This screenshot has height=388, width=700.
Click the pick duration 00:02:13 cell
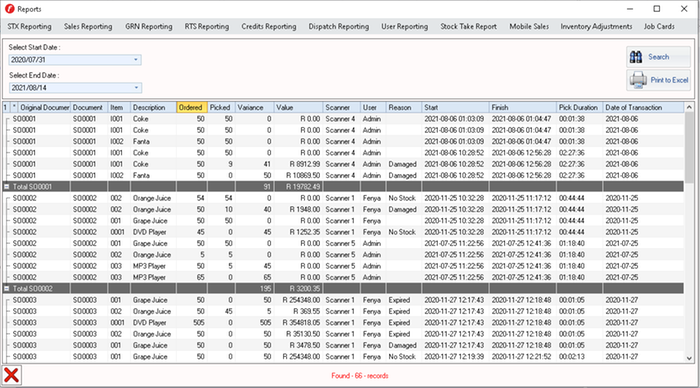pos(579,356)
